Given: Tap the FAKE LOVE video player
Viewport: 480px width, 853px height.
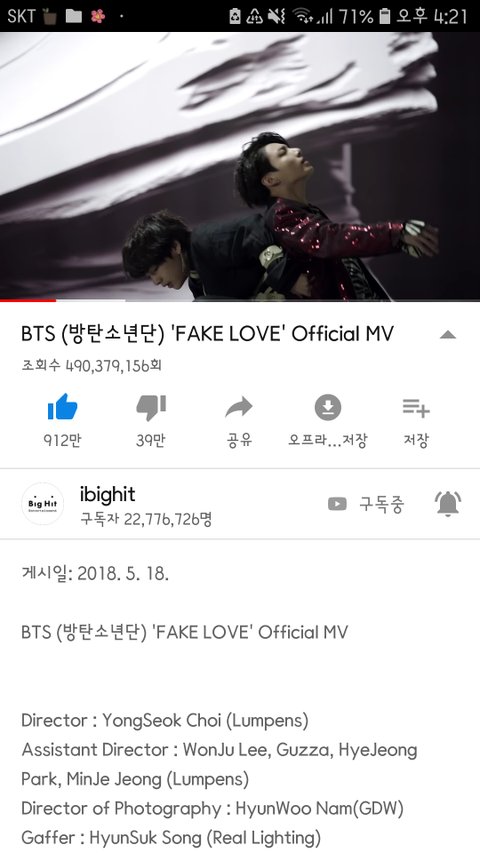Looking at the screenshot, I should click(240, 166).
